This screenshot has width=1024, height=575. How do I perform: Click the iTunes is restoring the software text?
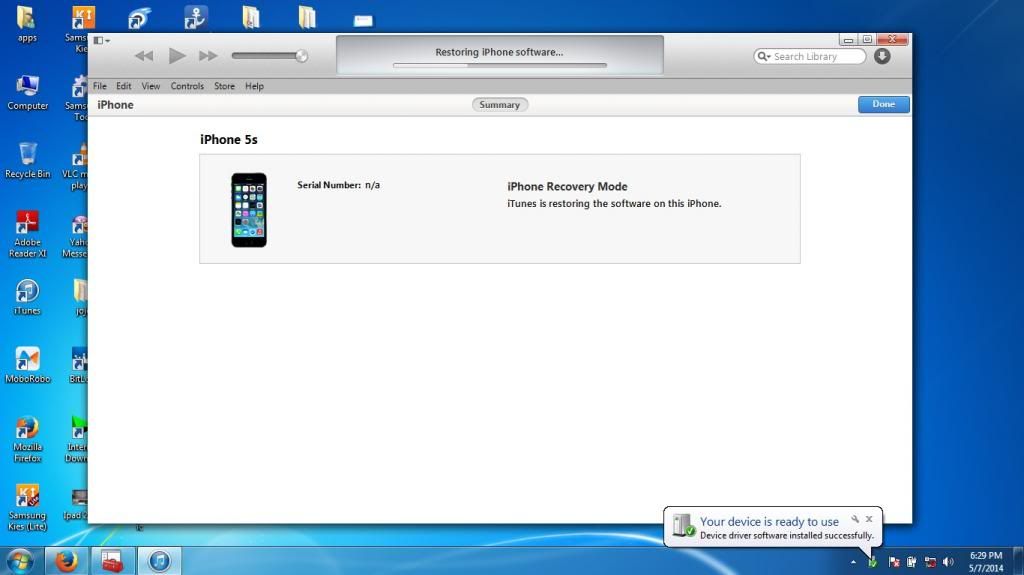point(615,204)
